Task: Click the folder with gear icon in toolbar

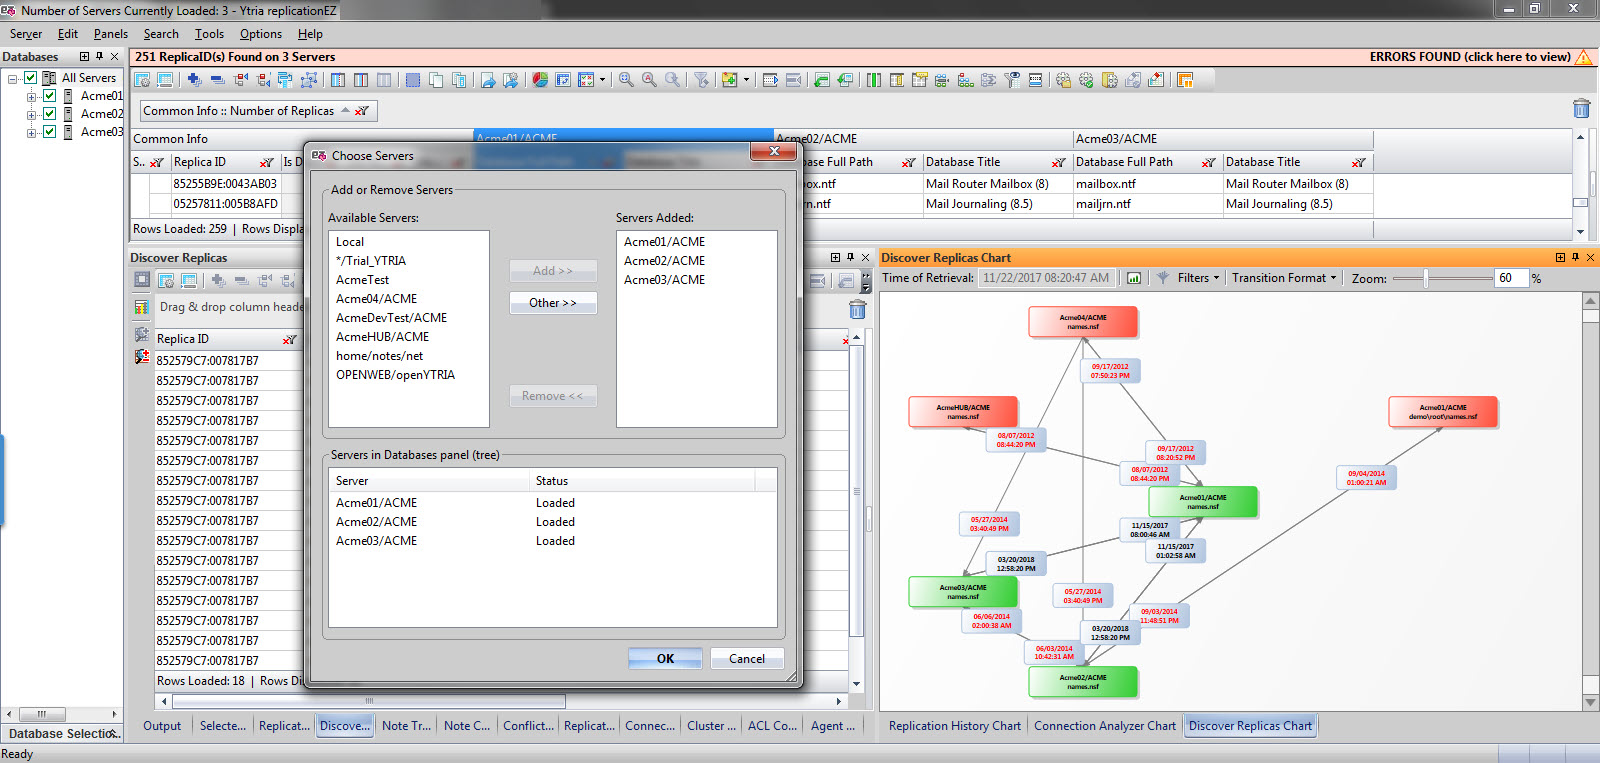Action: coord(1110,80)
